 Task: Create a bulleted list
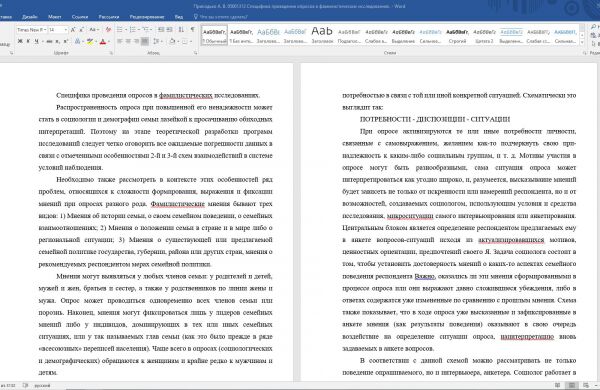click(119, 29)
